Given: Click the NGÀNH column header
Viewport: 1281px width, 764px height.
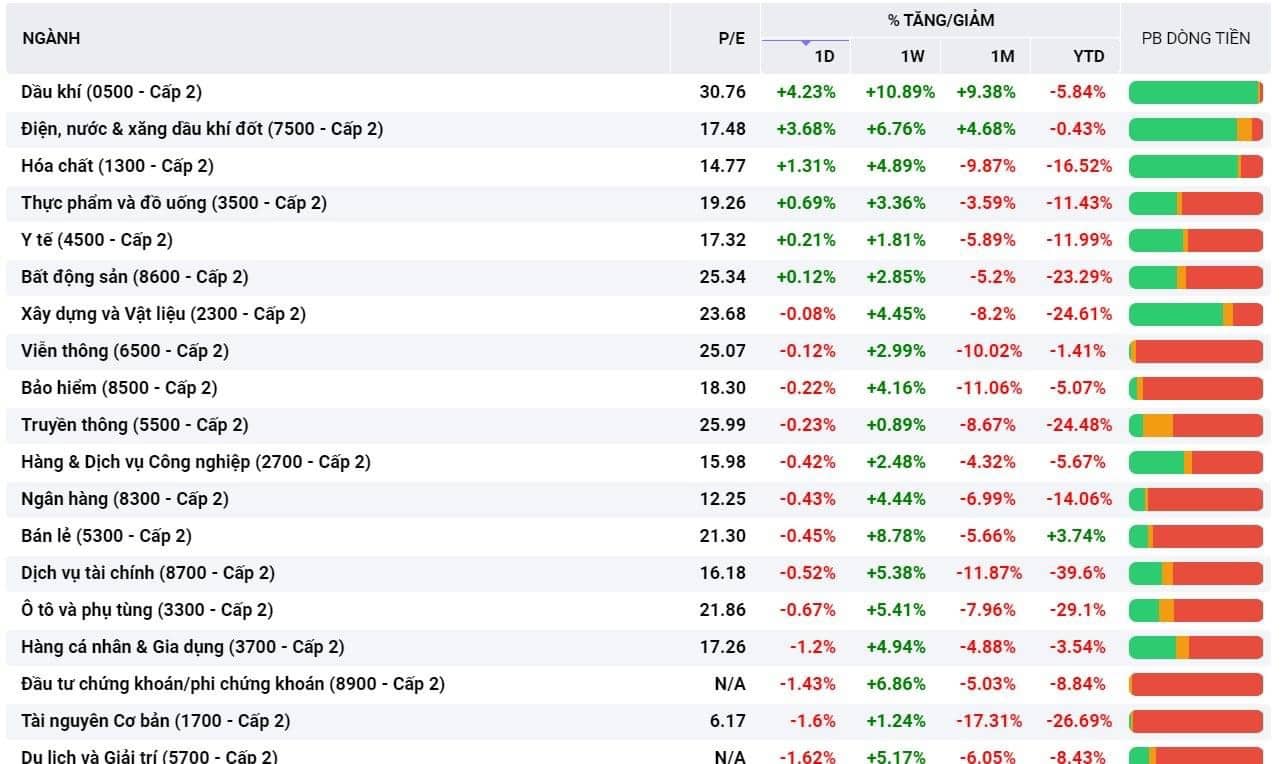Looking at the screenshot, I should [x=51, y=38].
